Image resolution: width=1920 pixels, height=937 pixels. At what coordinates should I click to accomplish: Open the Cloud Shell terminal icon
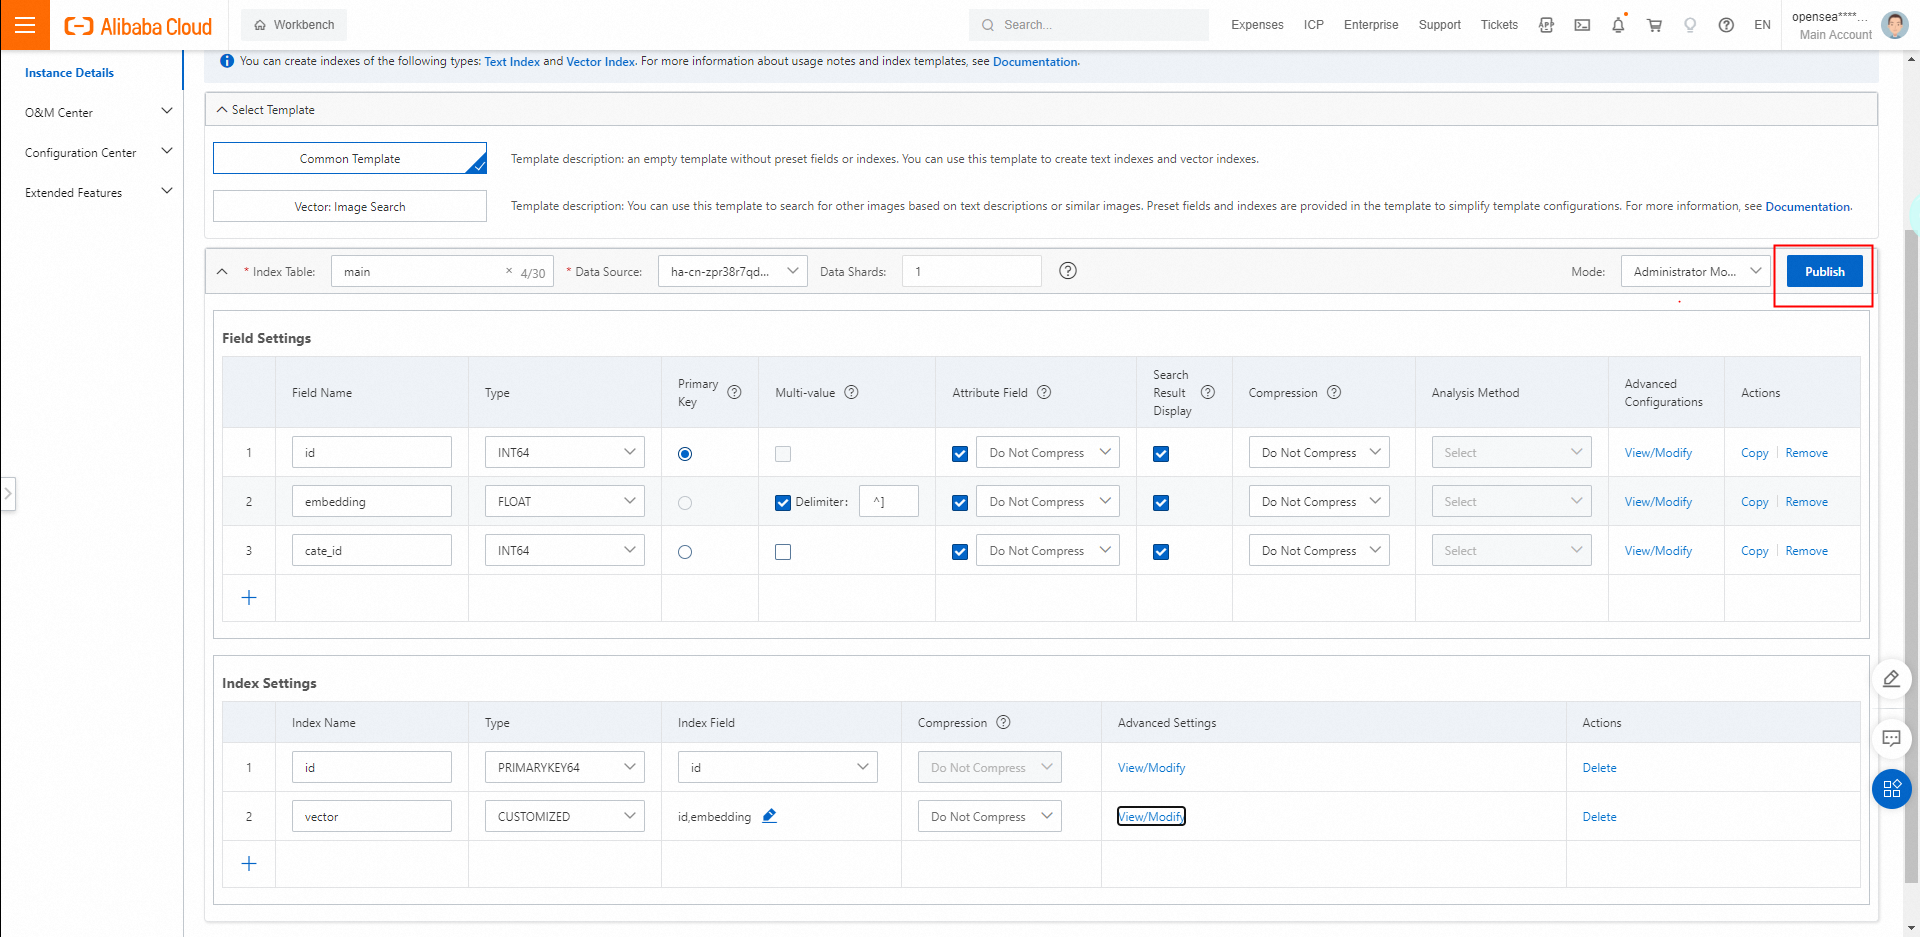tap(1582, 25)
